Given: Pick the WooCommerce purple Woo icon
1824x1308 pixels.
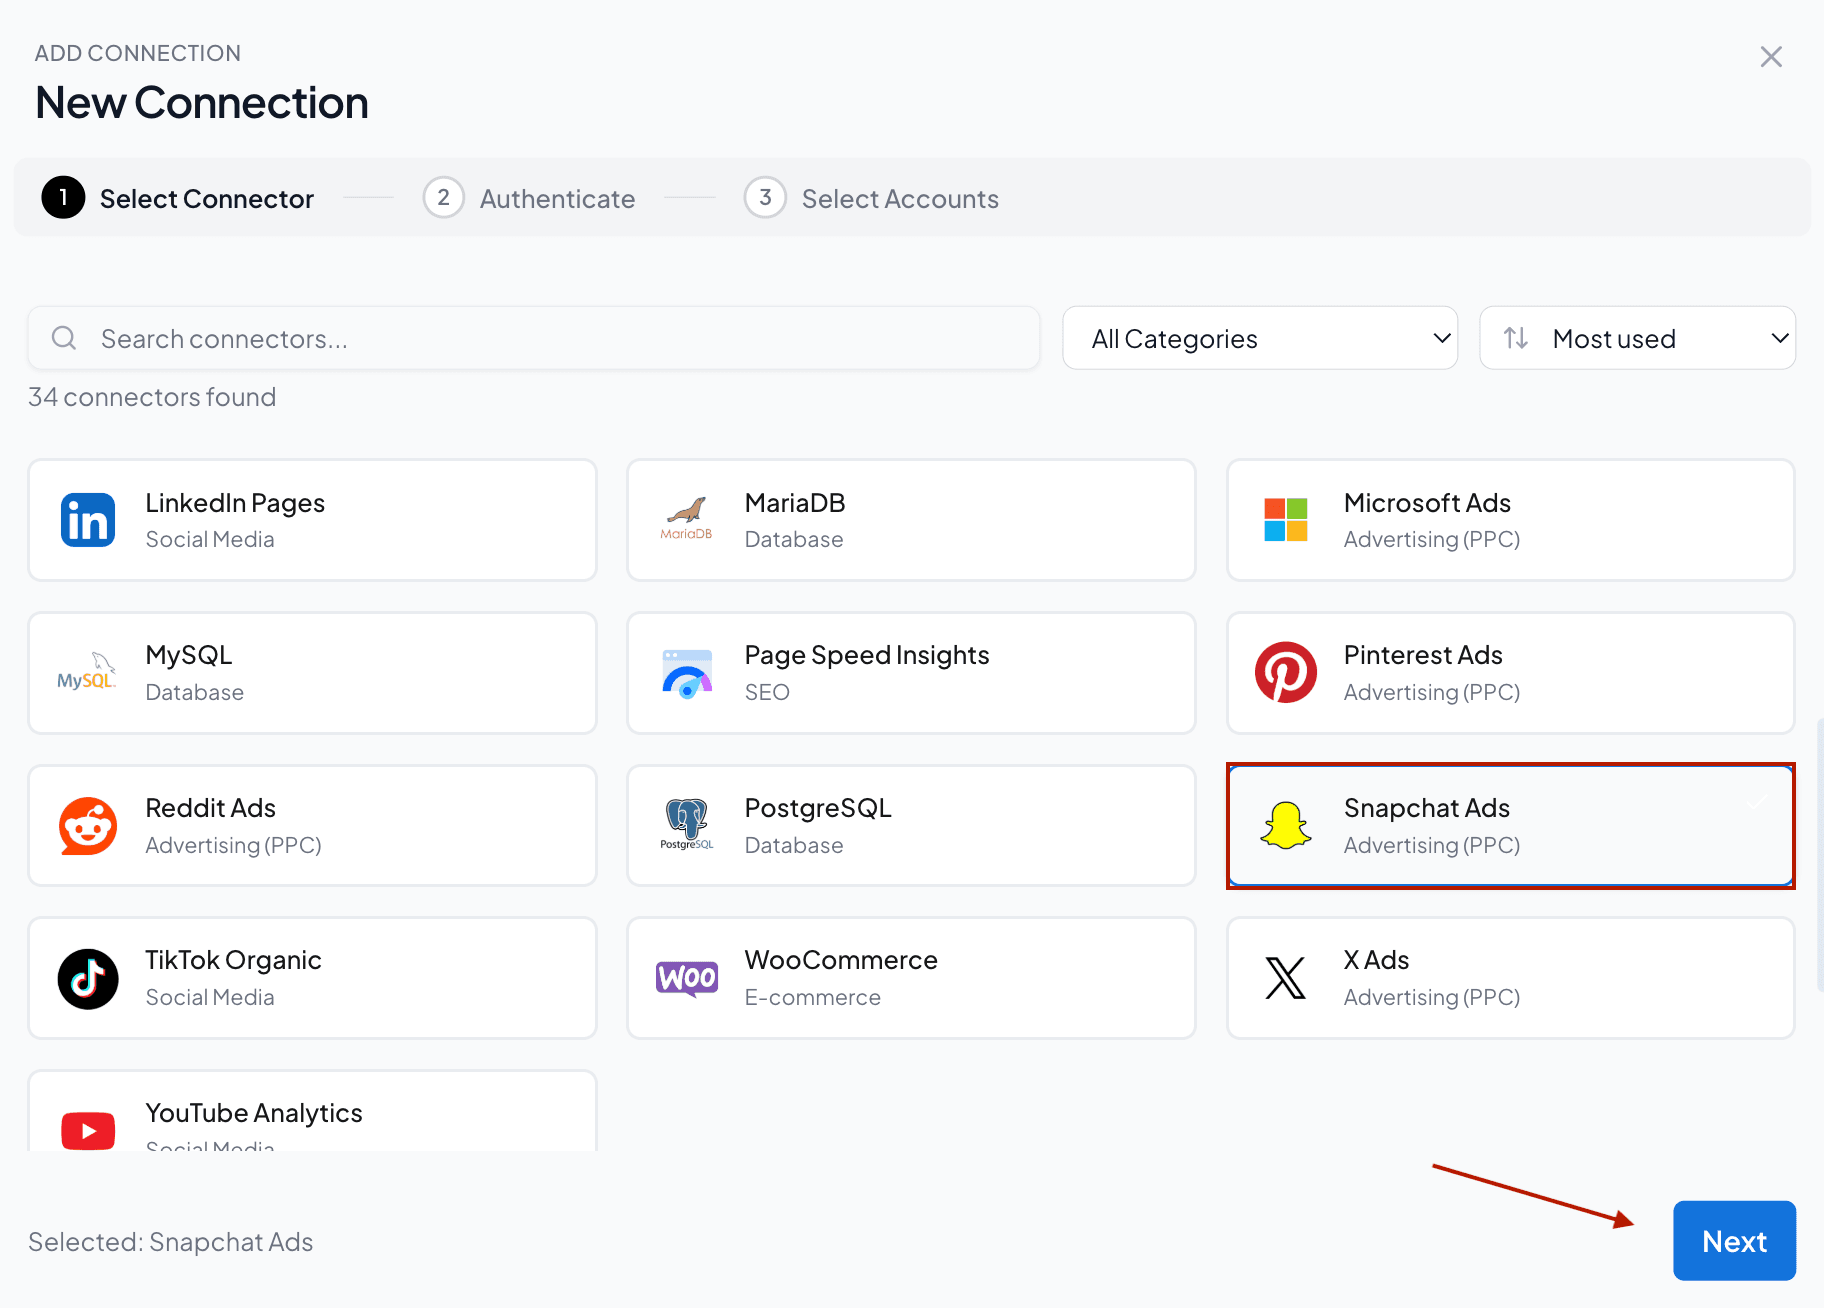Looking at the screenshot, I should [687, 979].
